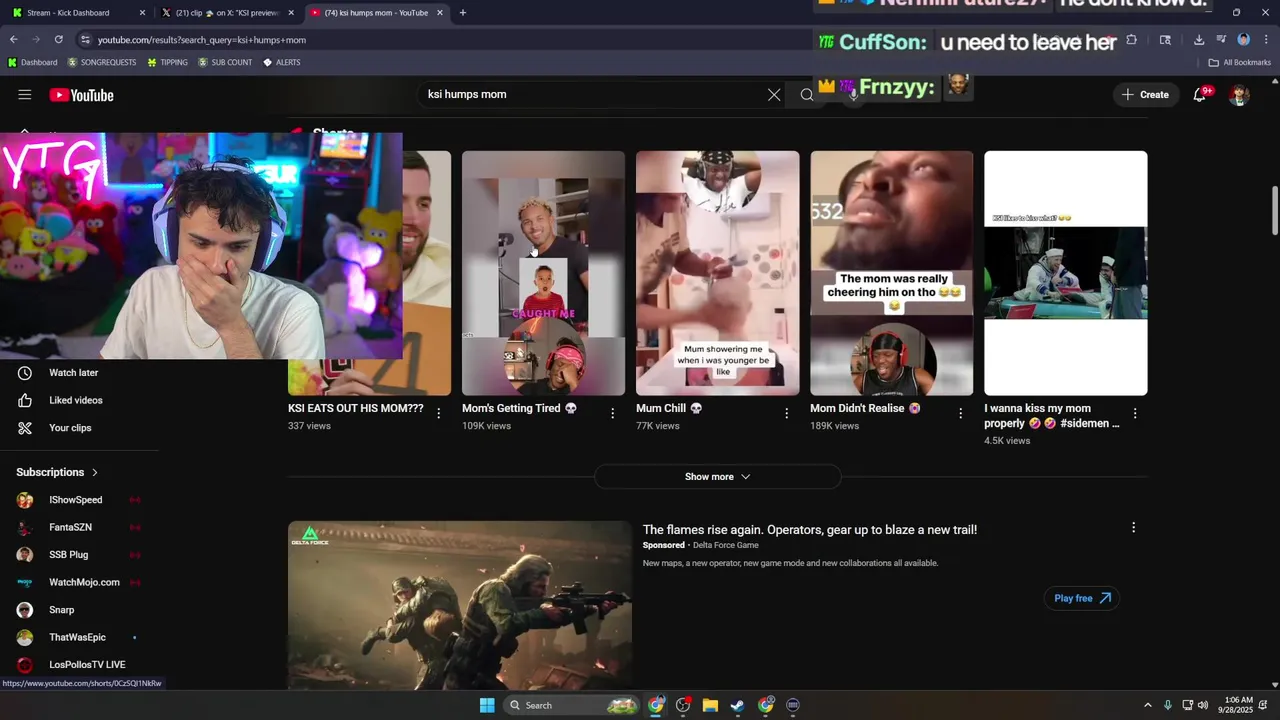Click Play free on the ad
The width and height of the screenshot is (1280, 720).
pos(1082,598)
